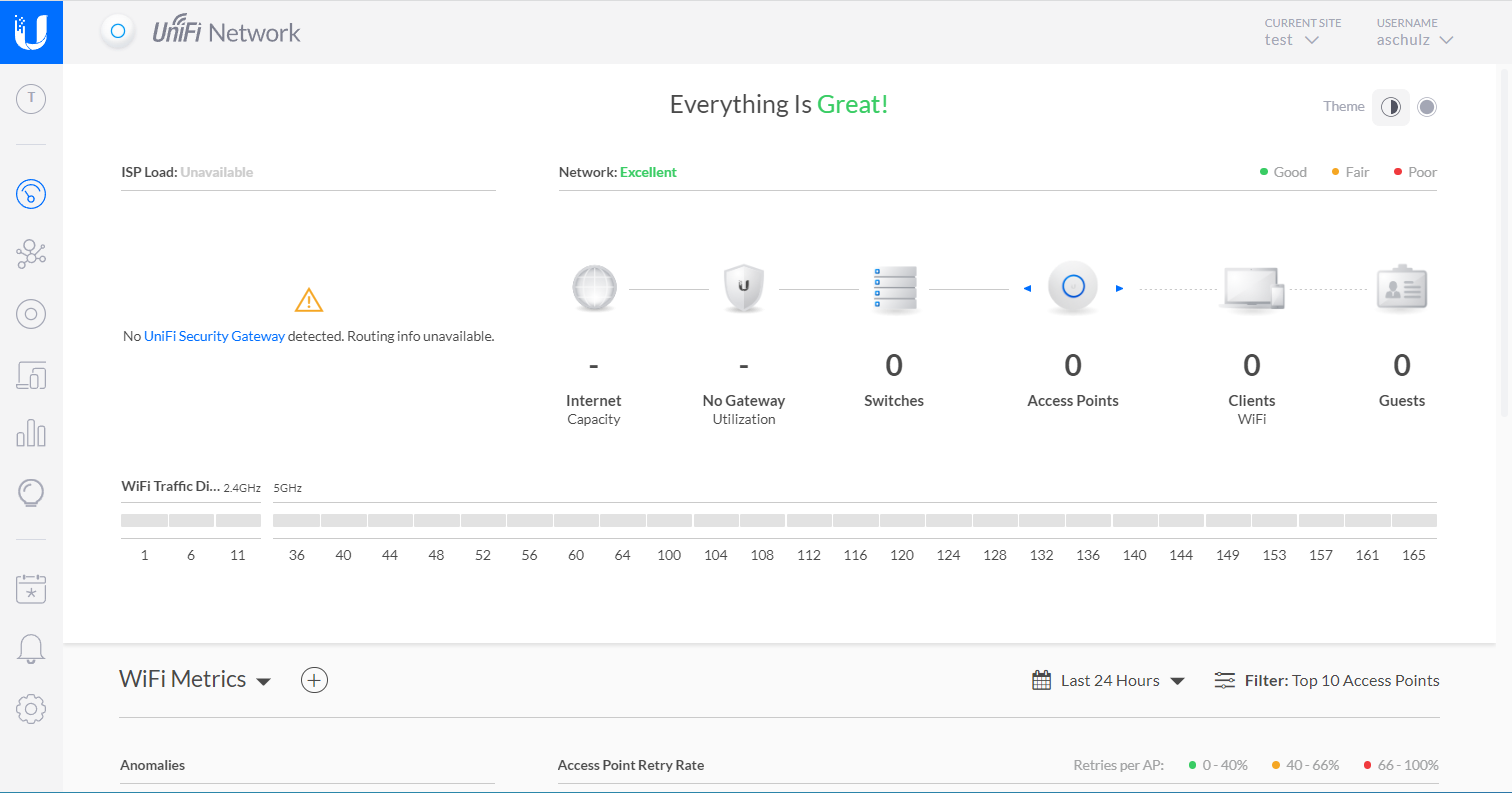
Task: Click the 2.4GHz band label
Action: point(242,488)
